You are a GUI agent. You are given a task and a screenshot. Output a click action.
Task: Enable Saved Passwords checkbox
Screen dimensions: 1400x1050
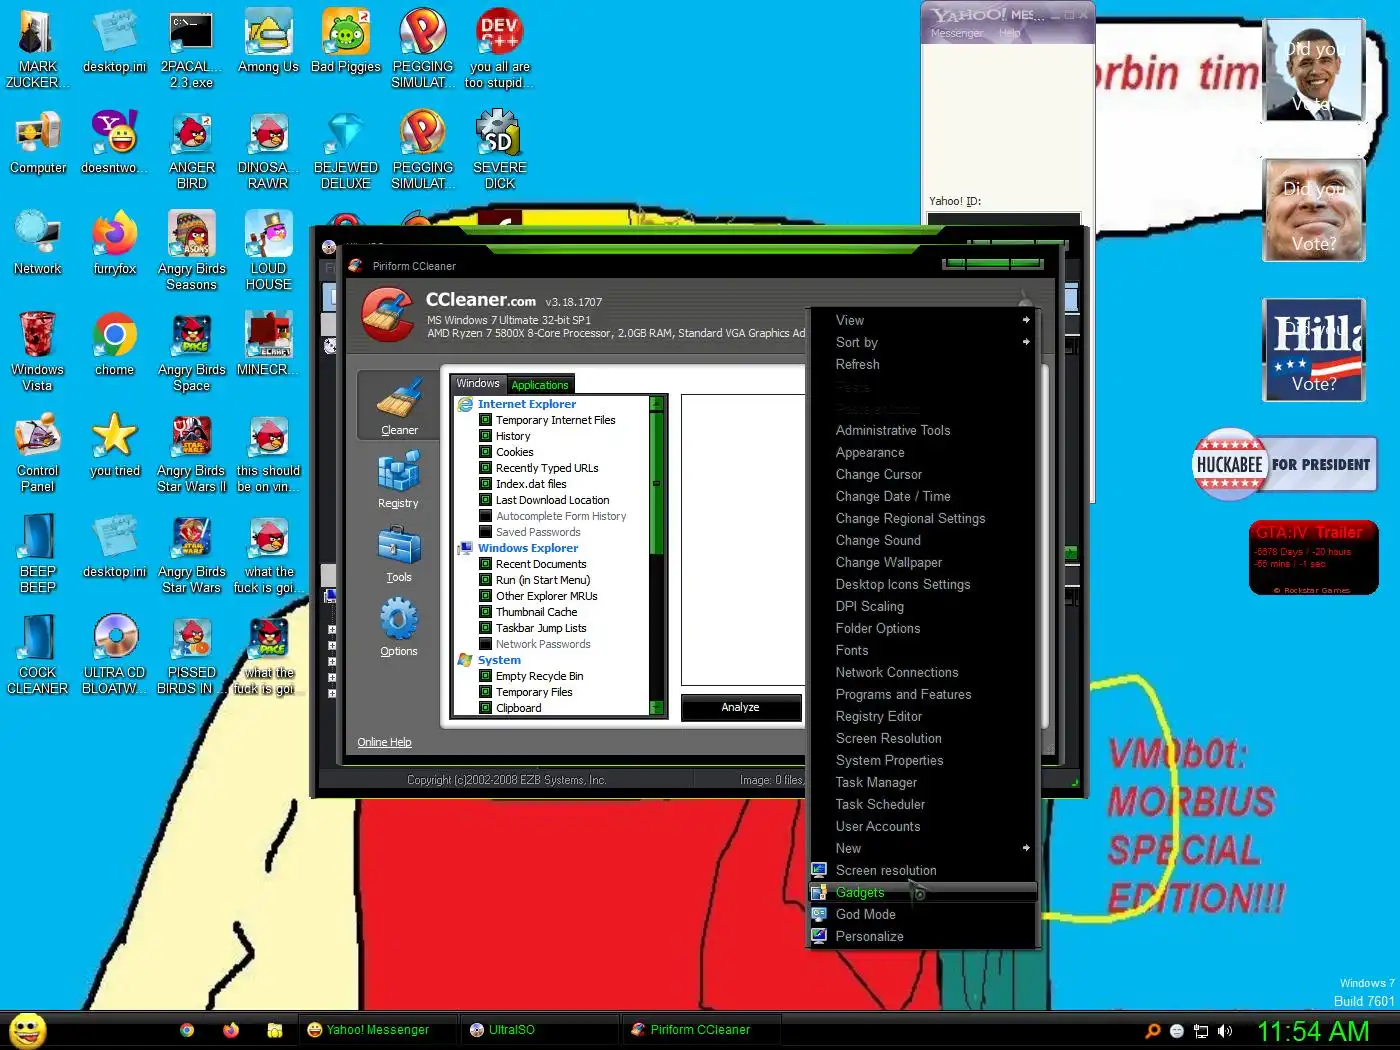click(485, 532)
